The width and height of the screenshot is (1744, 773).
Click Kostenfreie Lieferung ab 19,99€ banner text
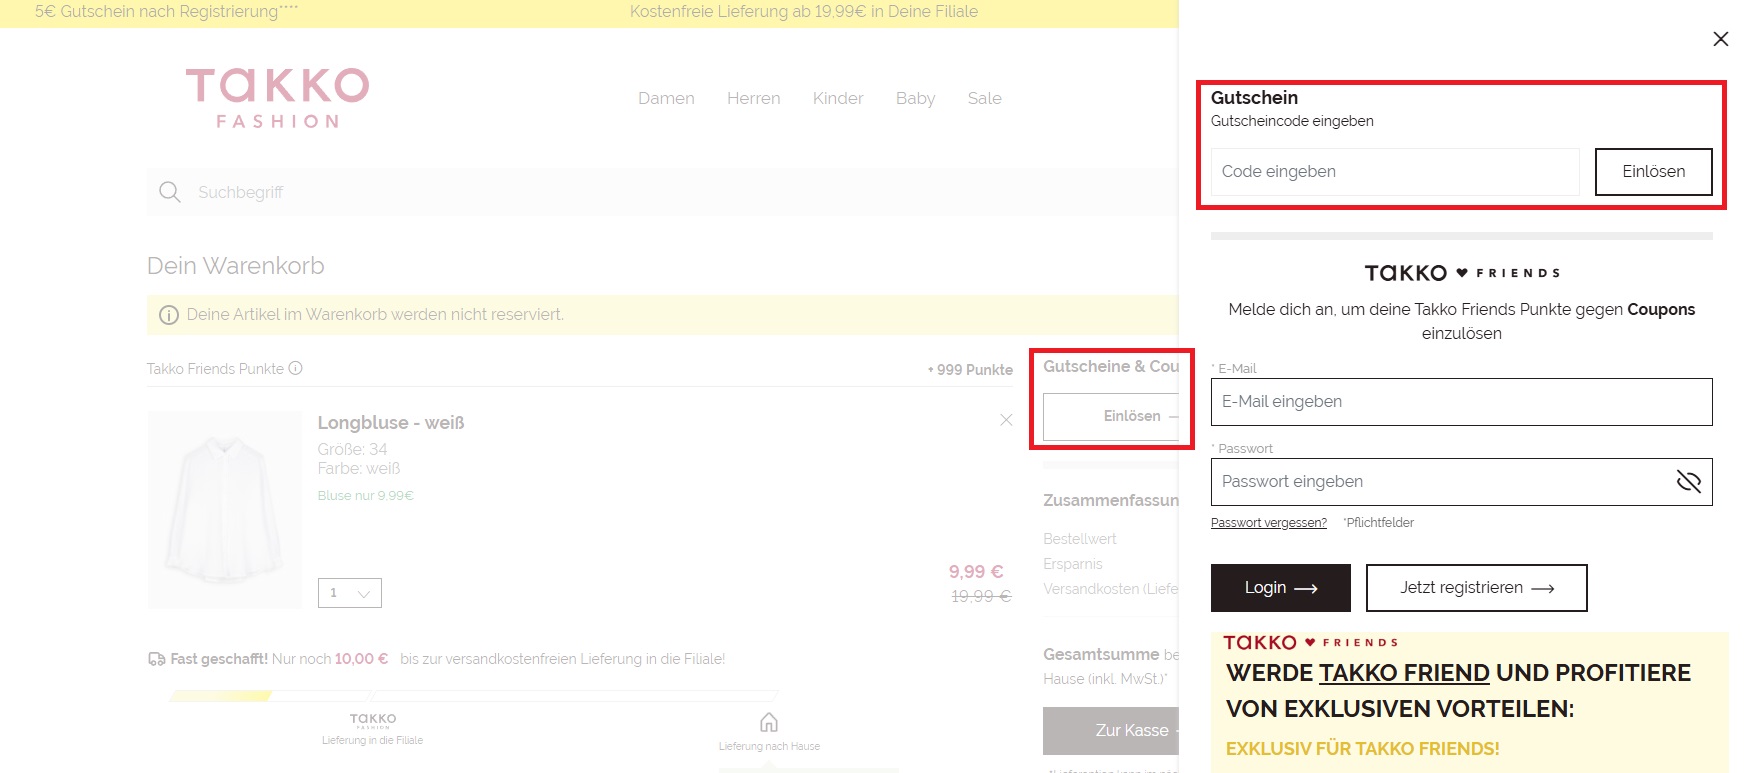pos(804,12)
